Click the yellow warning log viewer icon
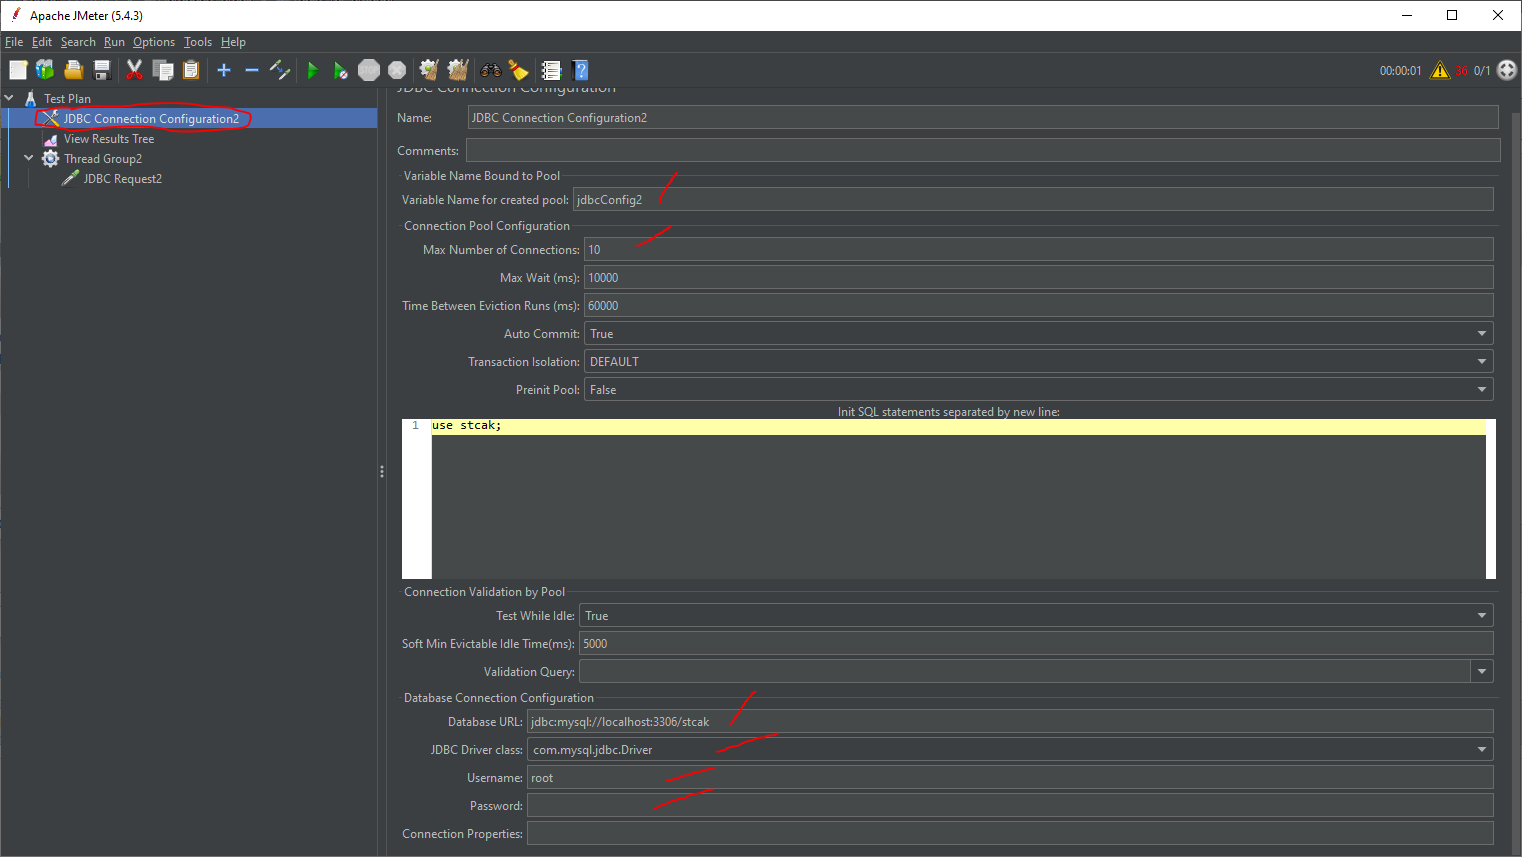Image resolution: width=1522 pixels, height=857 pixels. 1440,70
